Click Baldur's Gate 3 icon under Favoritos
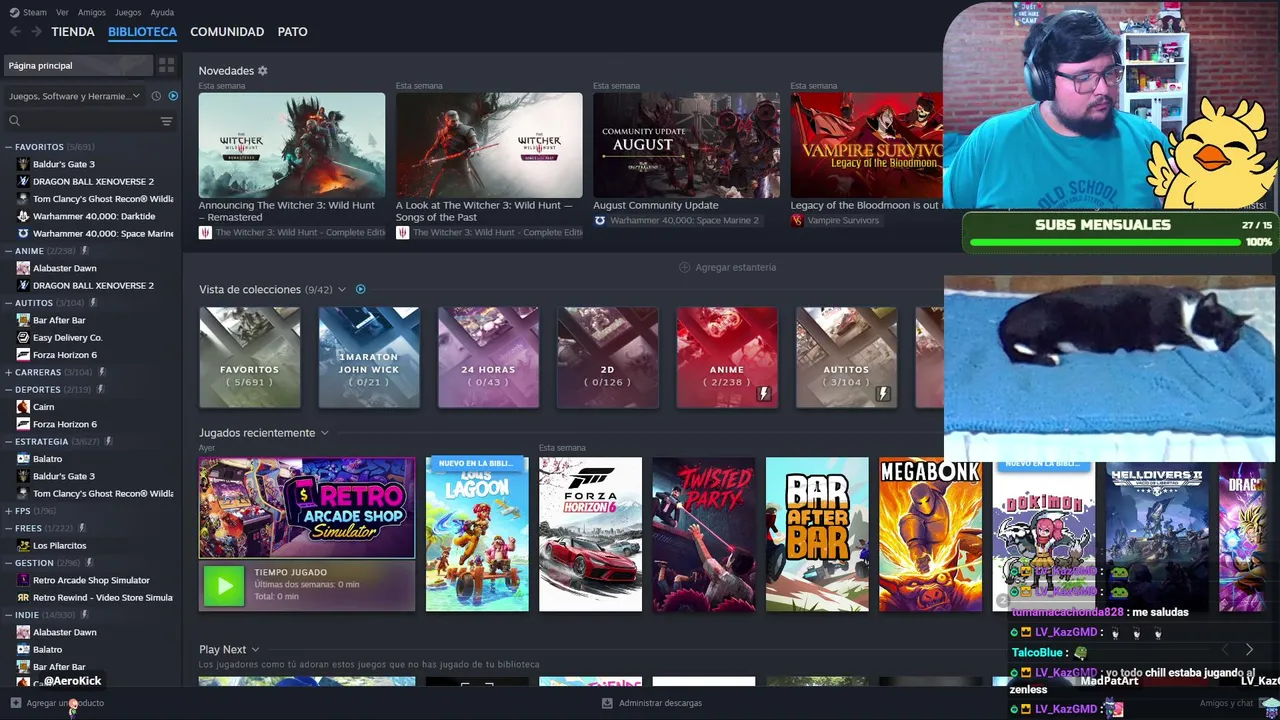1280x720 pixels. click(x=23, y=164)
